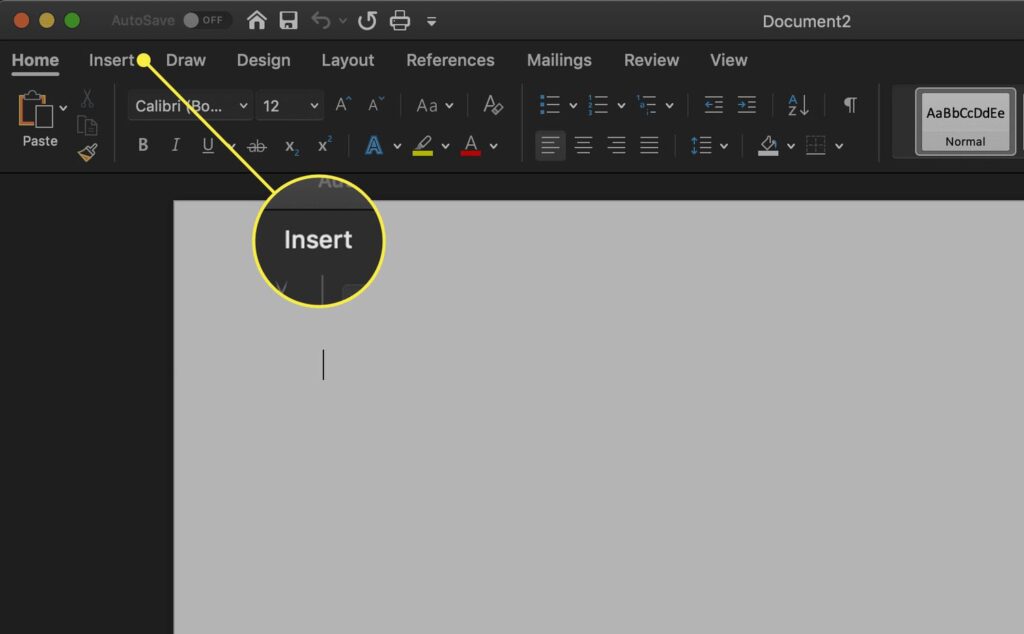Show paragraph marks with the pilcrow icon
Image resolution: width=1024 pixels, height=634 pixels.
coord(850,104)
